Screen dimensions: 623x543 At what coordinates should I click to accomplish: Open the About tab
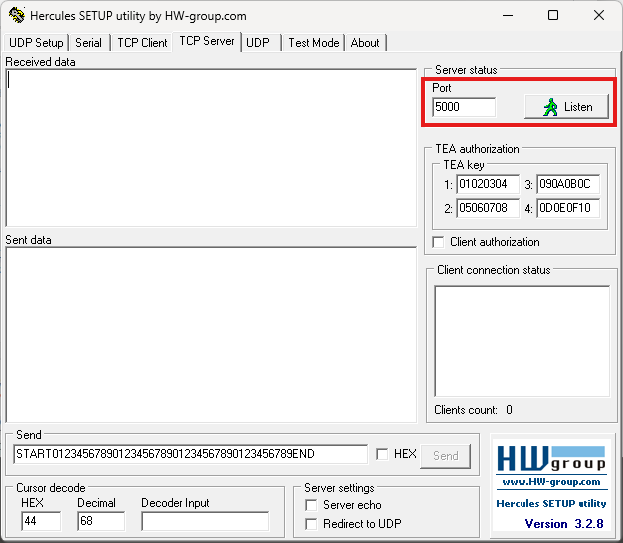(365, 43)
